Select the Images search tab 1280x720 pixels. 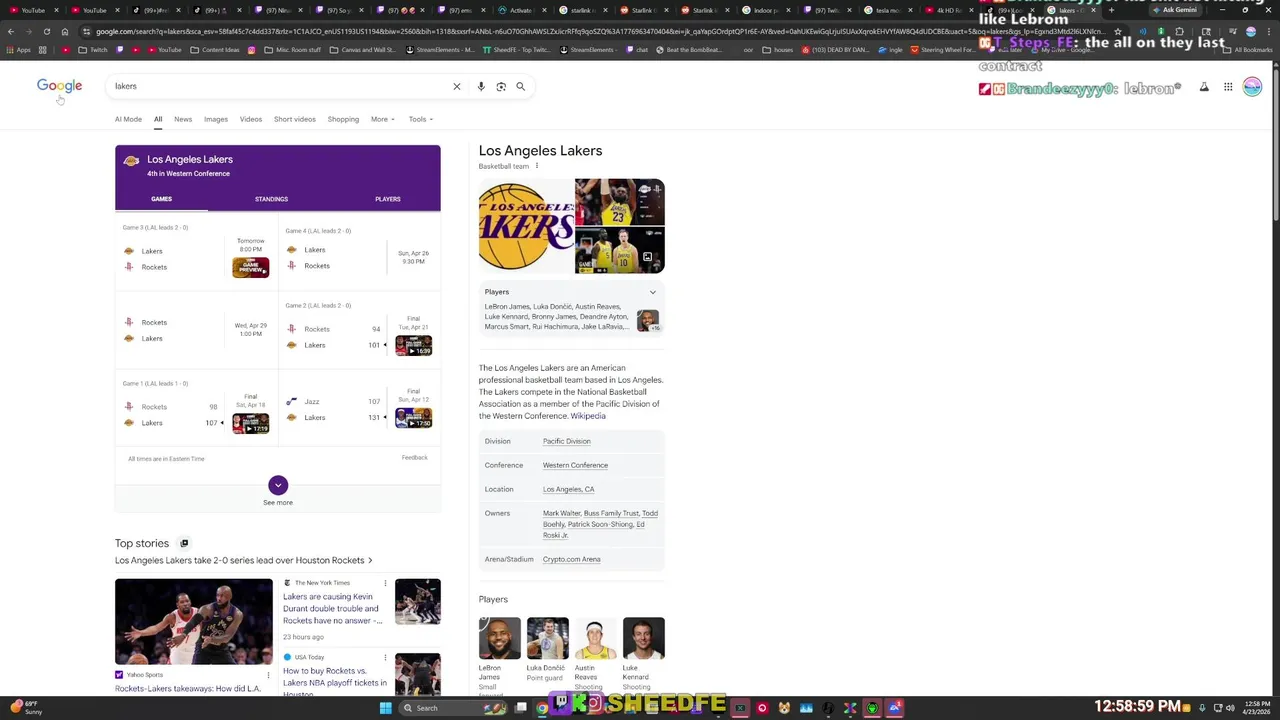216,119
